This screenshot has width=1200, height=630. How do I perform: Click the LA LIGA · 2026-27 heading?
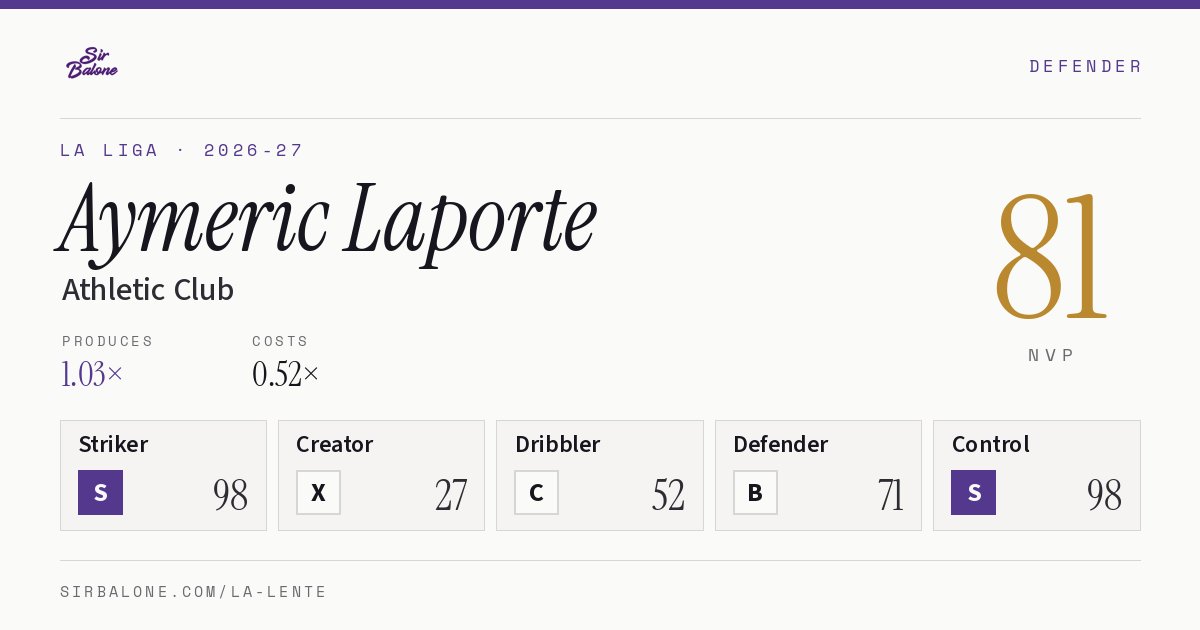pos(181,150)
